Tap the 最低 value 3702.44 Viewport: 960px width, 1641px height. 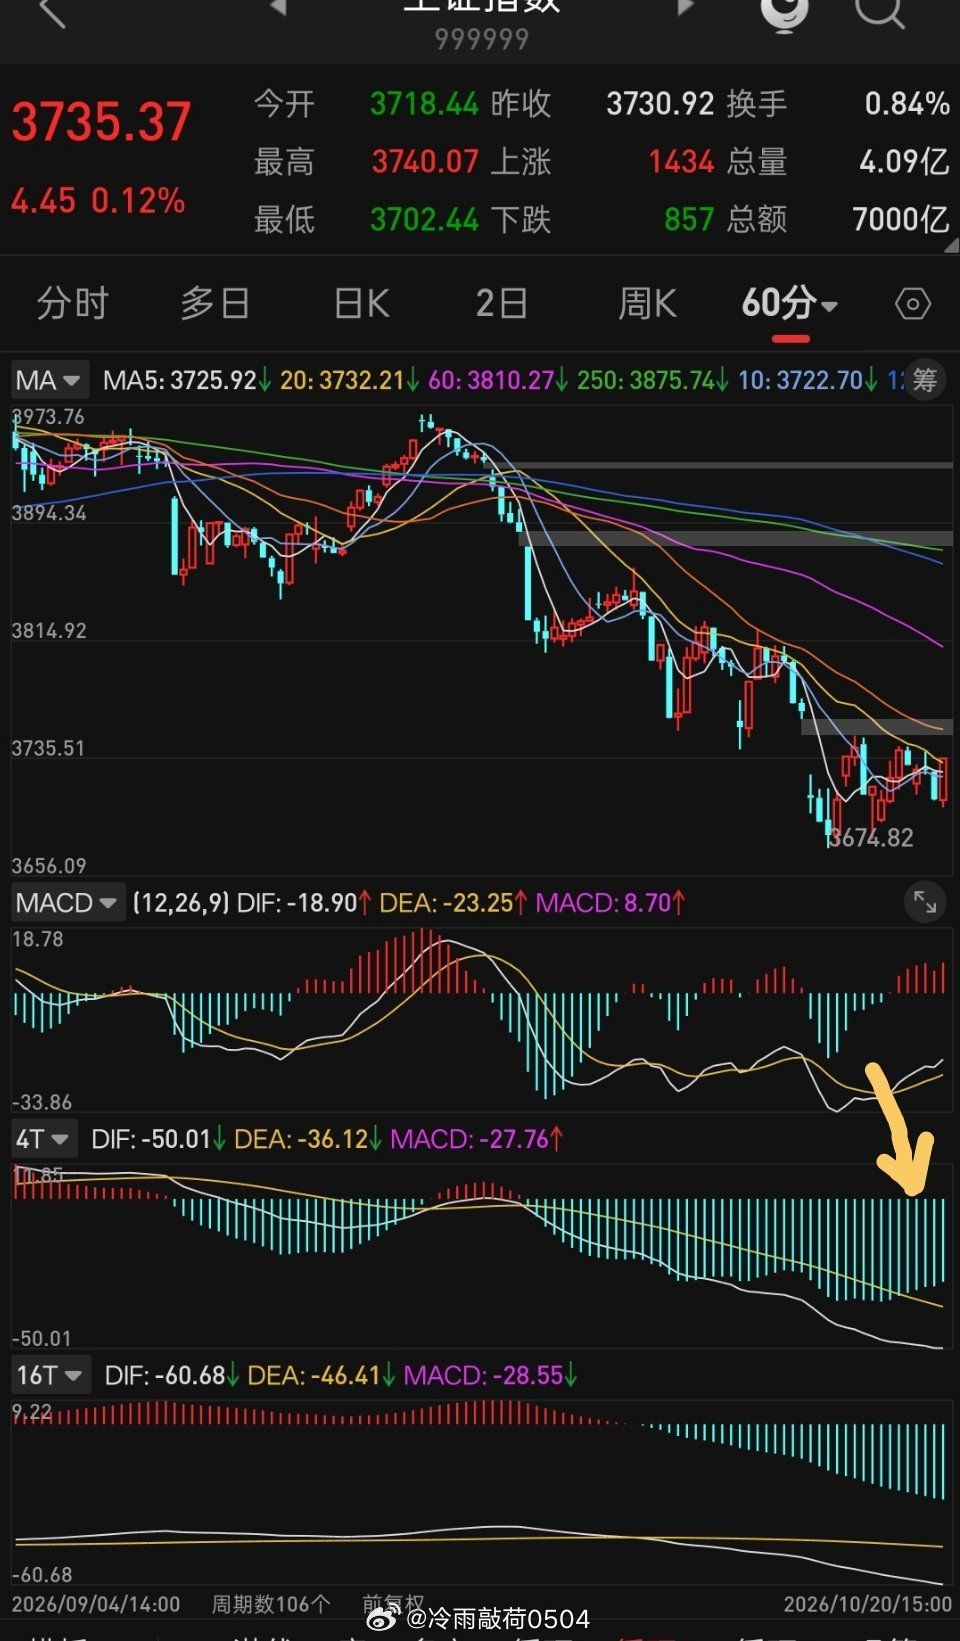425,219
